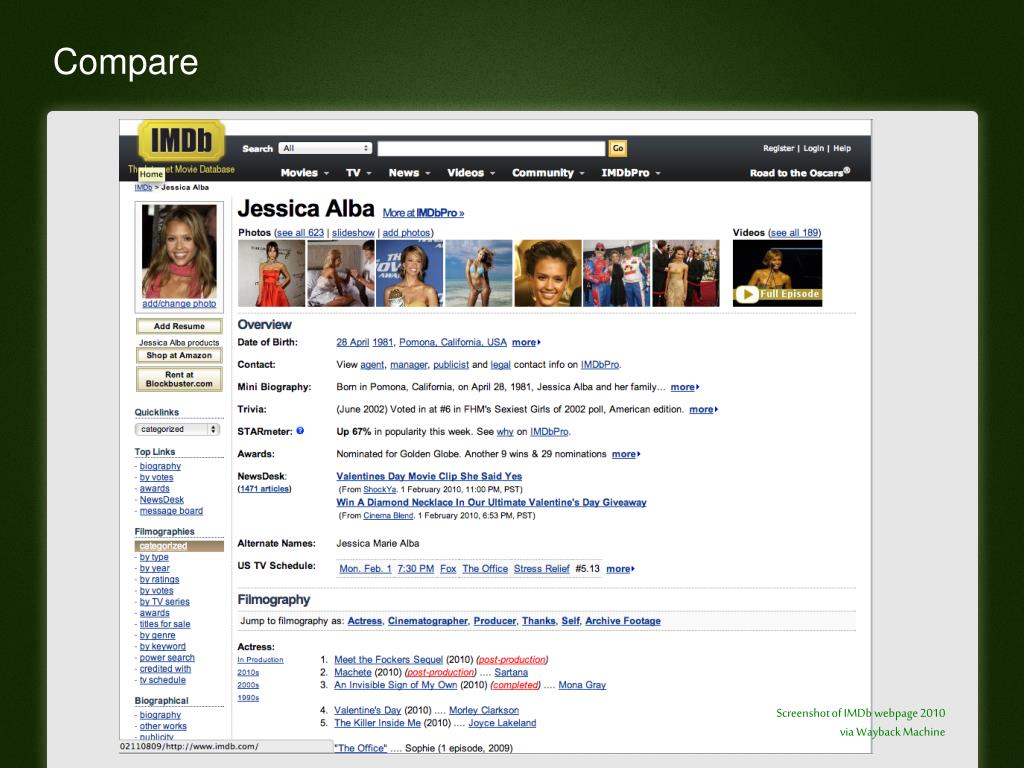Image resolution: width=1024 pixels, height=768 pixels.
Task: Open Valentines Day Movie Clip news article
Action: 429,476
